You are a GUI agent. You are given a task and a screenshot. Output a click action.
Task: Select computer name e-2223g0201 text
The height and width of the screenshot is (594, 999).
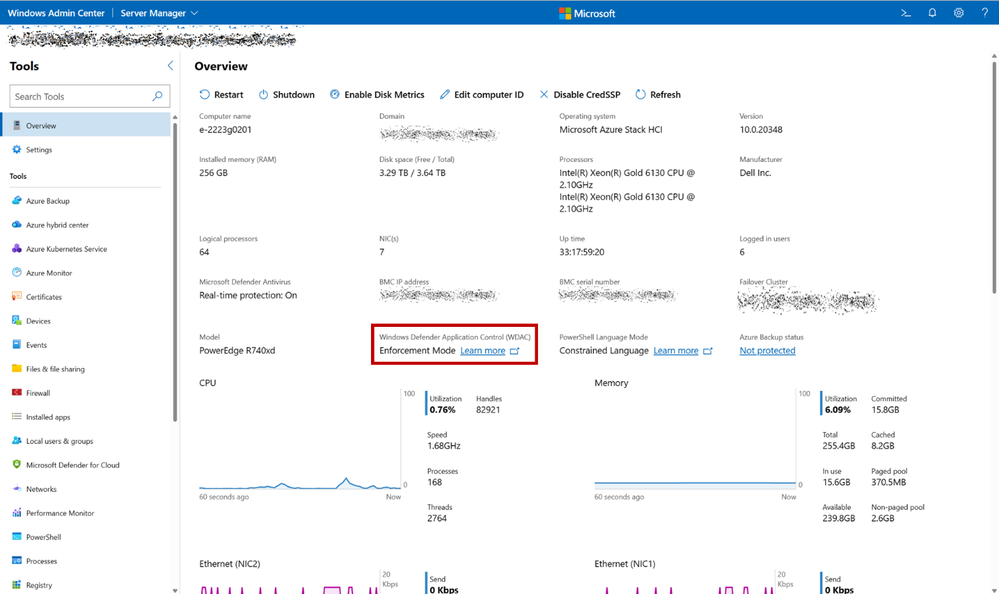coord(225,129)
